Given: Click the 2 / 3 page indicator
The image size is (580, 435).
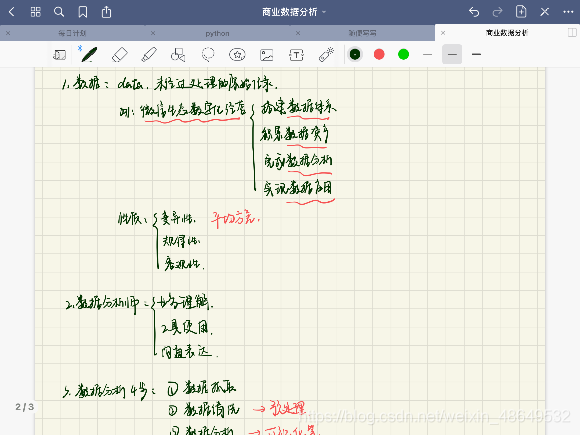Looking at the screenshot, I should (25, 407).
